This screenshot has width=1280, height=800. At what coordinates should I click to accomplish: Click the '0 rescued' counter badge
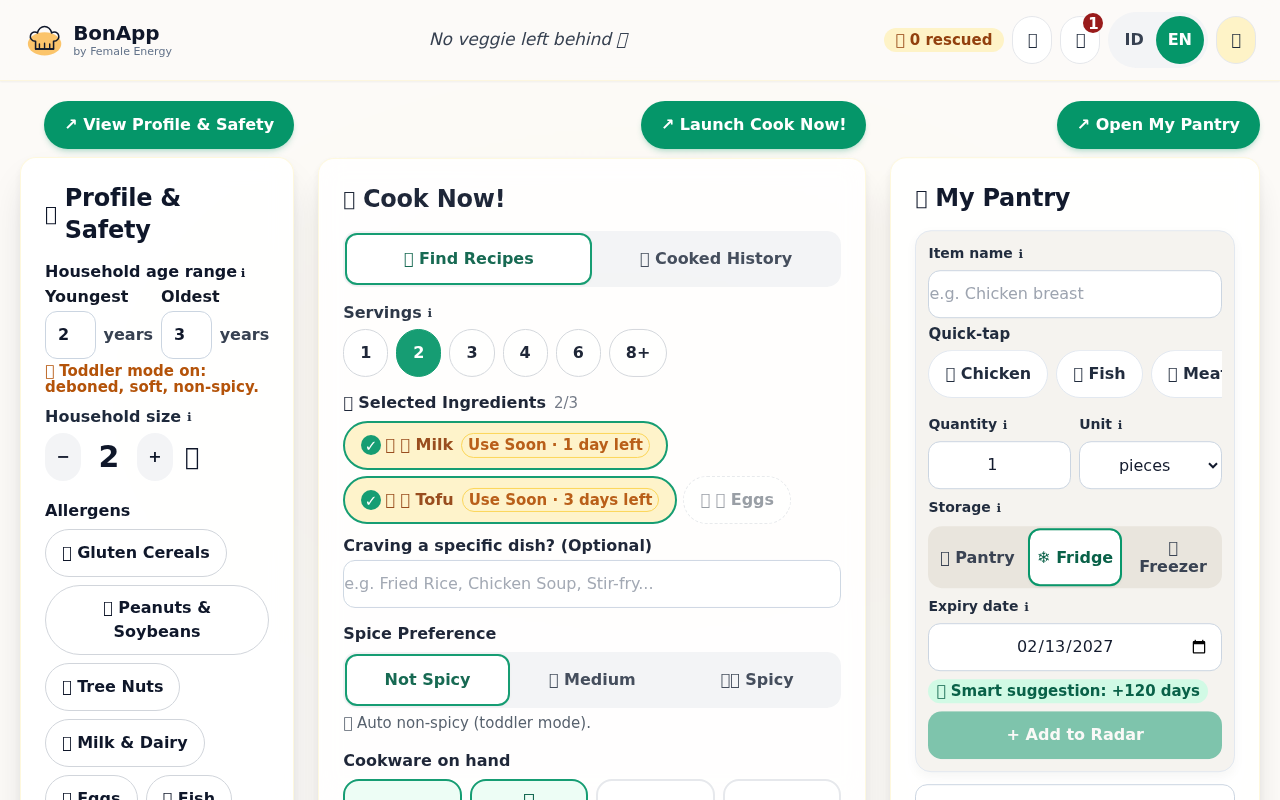[x=944, y=40]
